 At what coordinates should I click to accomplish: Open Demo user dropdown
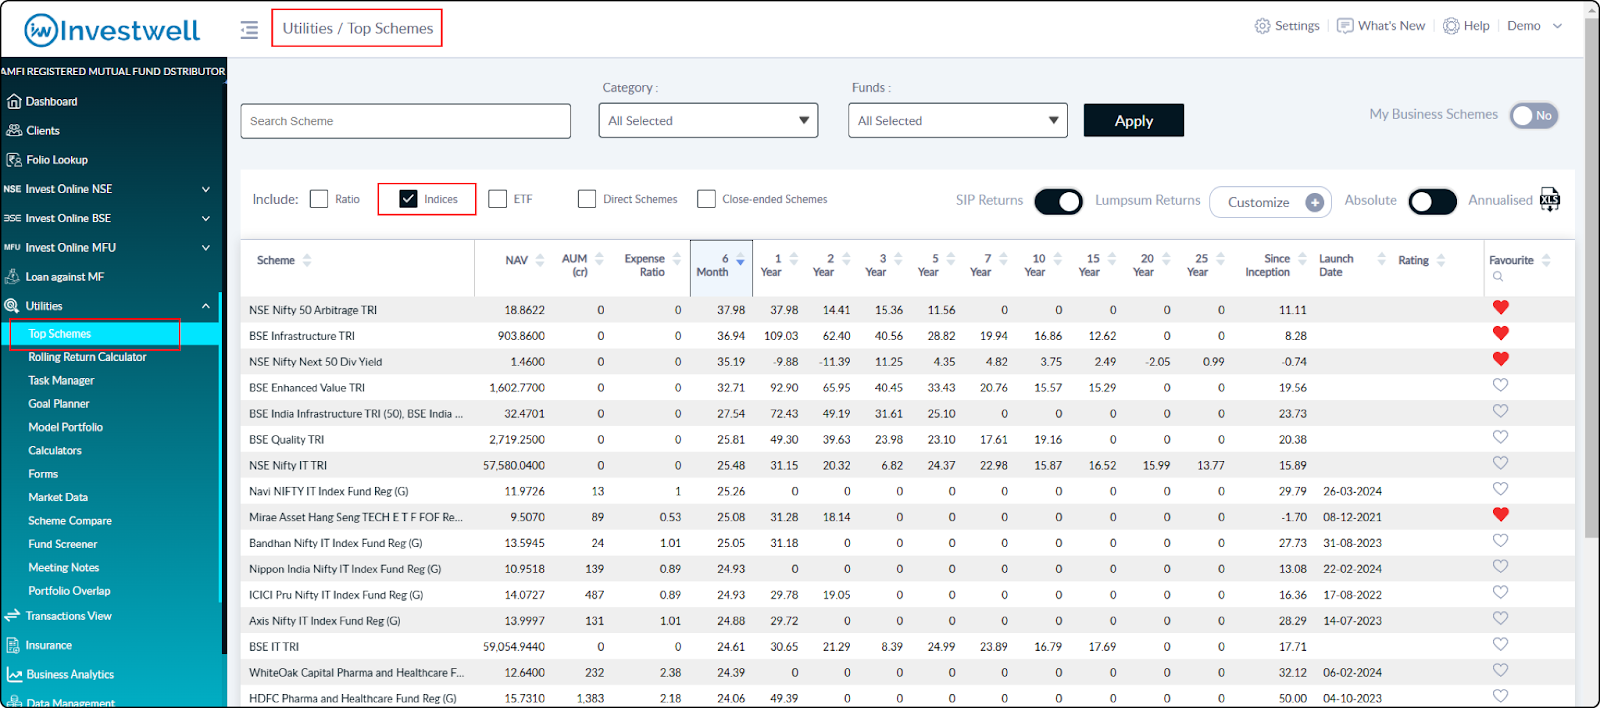[1534, 26]
